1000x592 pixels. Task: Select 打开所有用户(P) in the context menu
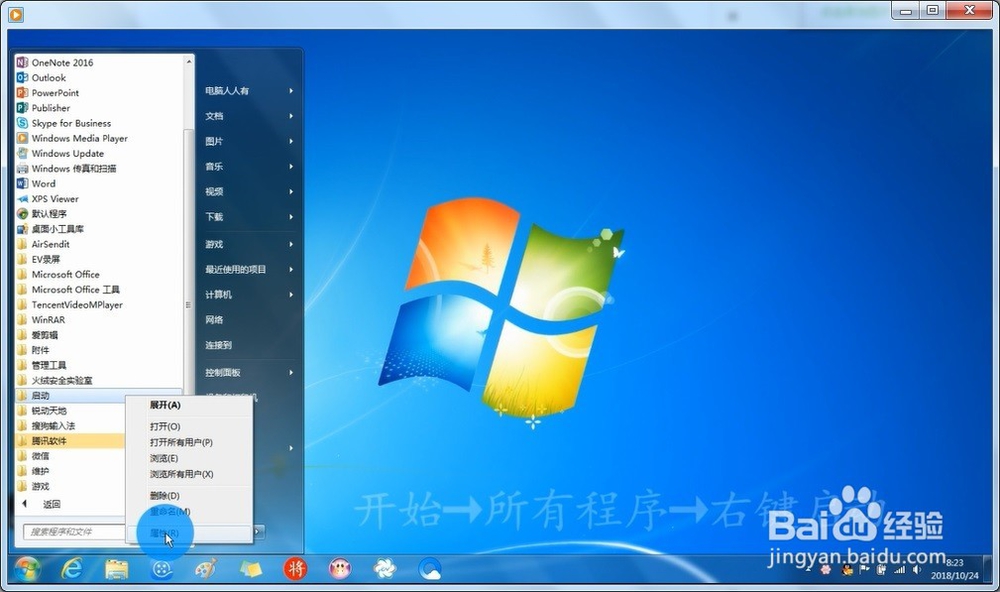tap(189, 443)
